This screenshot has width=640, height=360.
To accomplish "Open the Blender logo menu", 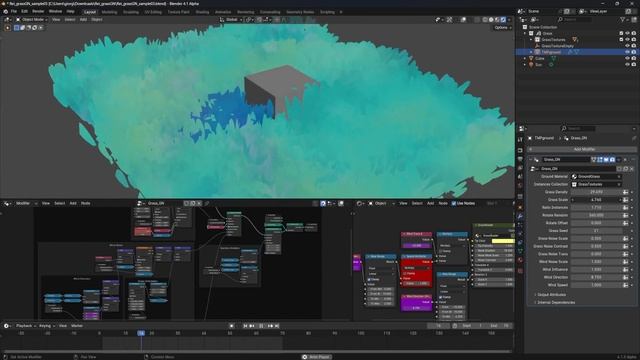I will coord(5,12).
